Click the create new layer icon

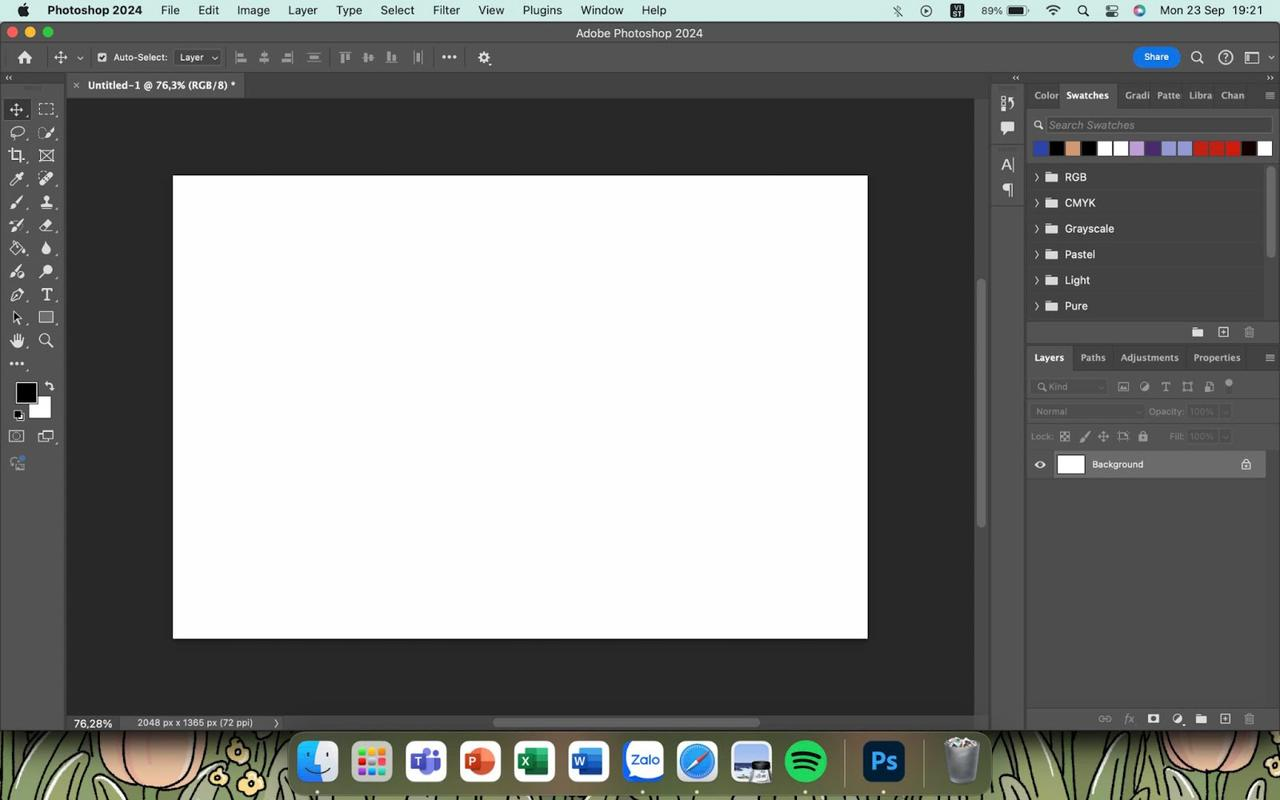[x=1225, y=719]
